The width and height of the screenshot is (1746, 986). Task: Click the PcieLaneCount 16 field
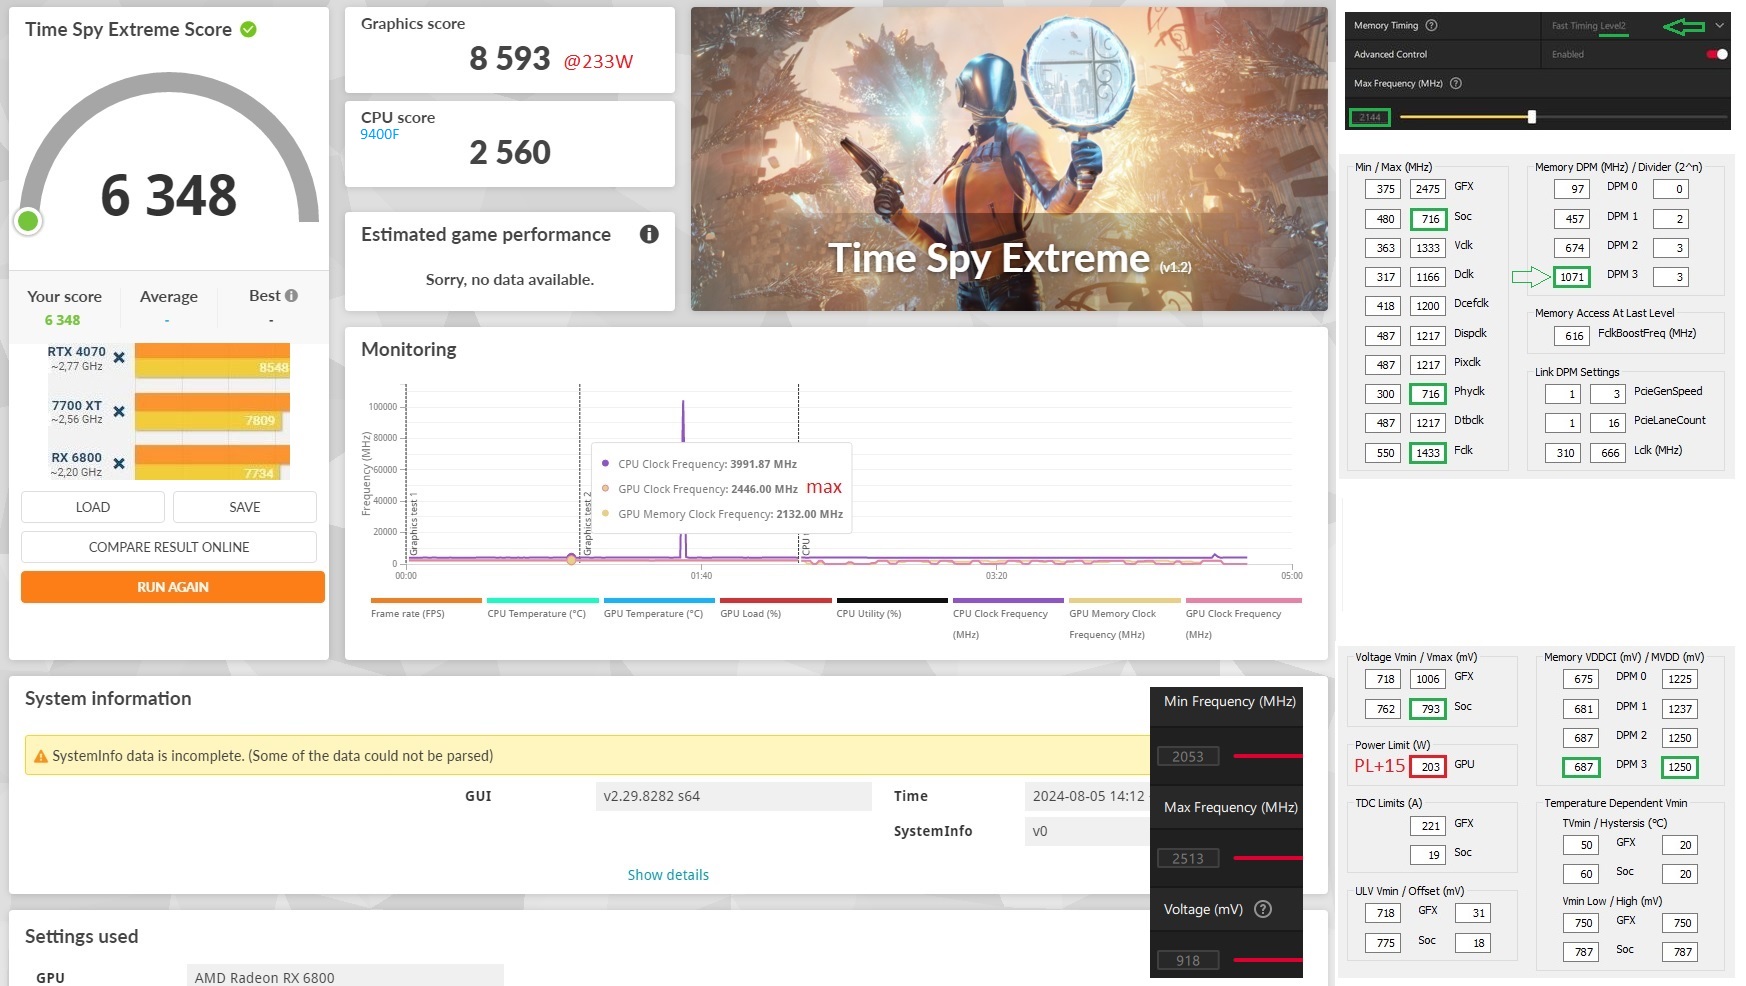click(x=1608, y=423)
